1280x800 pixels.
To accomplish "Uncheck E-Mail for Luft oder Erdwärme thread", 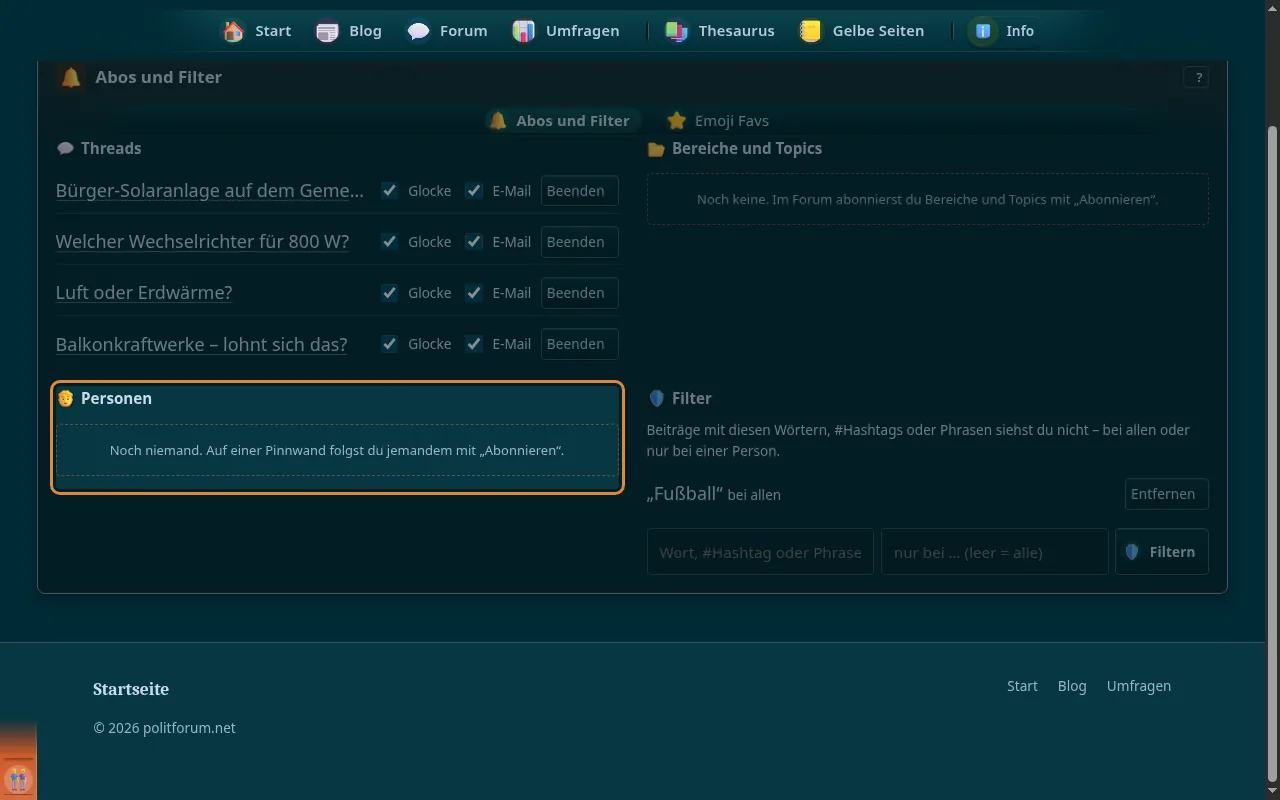I will pyautogui.click(x=474, y=292).
